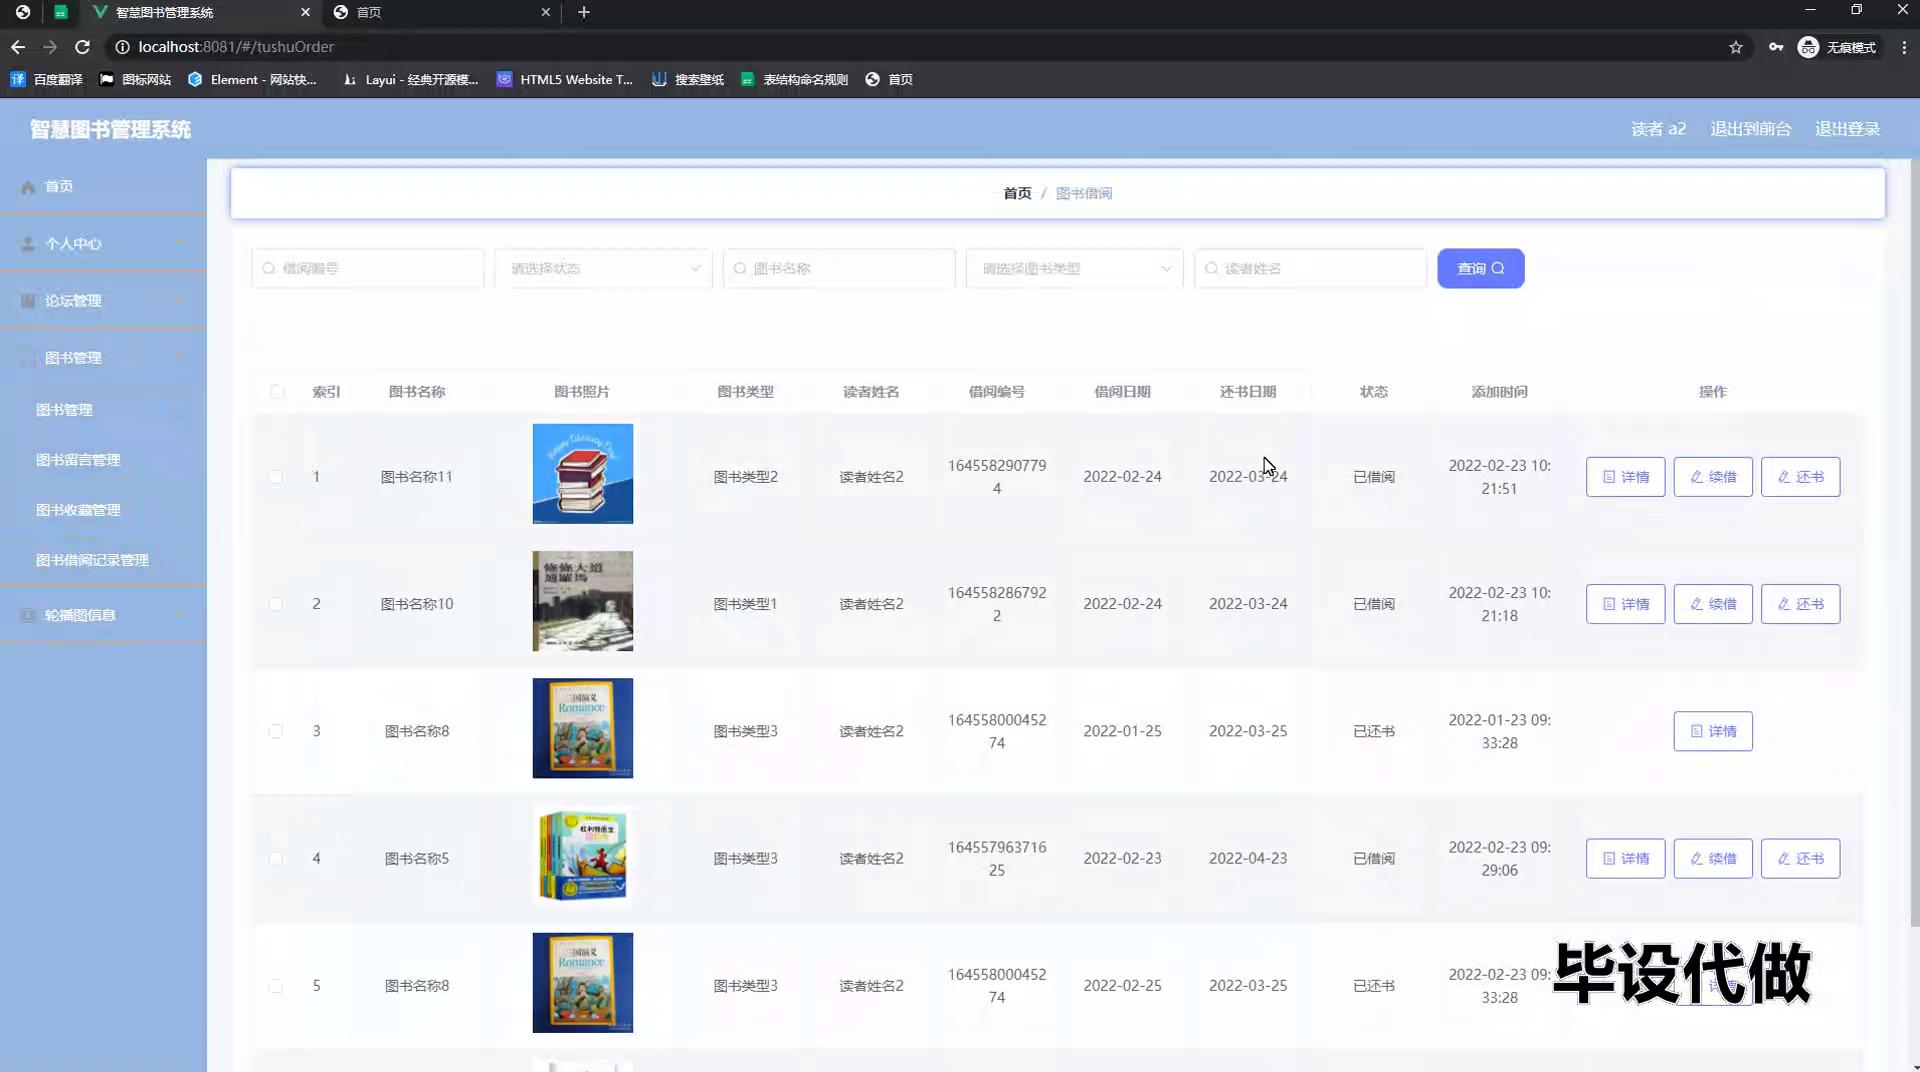Open the 请选择图书类型 book type dropdown
Image resolution: width=1920 pixels, height=1072 pixels.
(x=1074, y=268)
